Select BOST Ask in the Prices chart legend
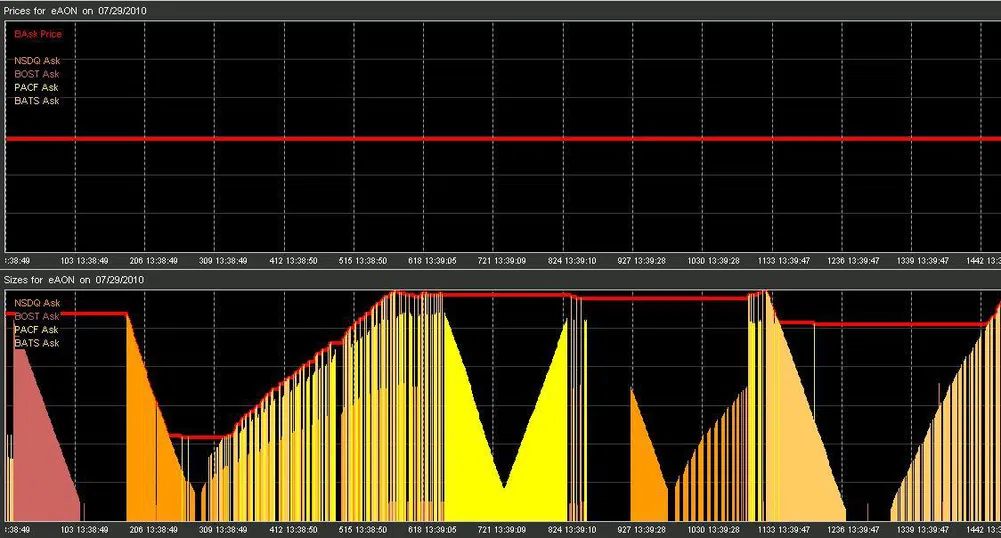The width and height of the screenshot is (1001, 538). pos(36,74)
